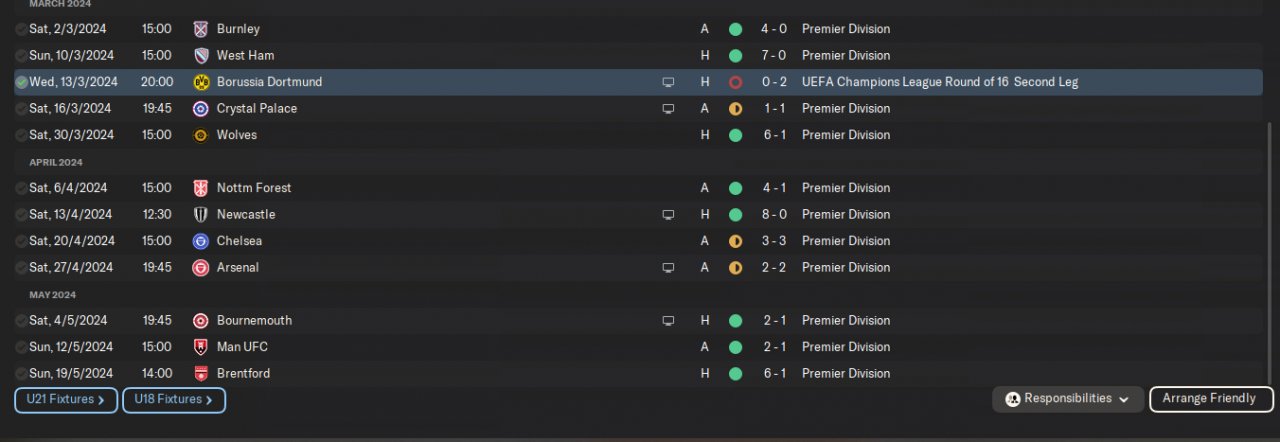This screenshot has width=1280, height=442.
Task: Click the Crystal Palace club crest
Action: (201, 108)
